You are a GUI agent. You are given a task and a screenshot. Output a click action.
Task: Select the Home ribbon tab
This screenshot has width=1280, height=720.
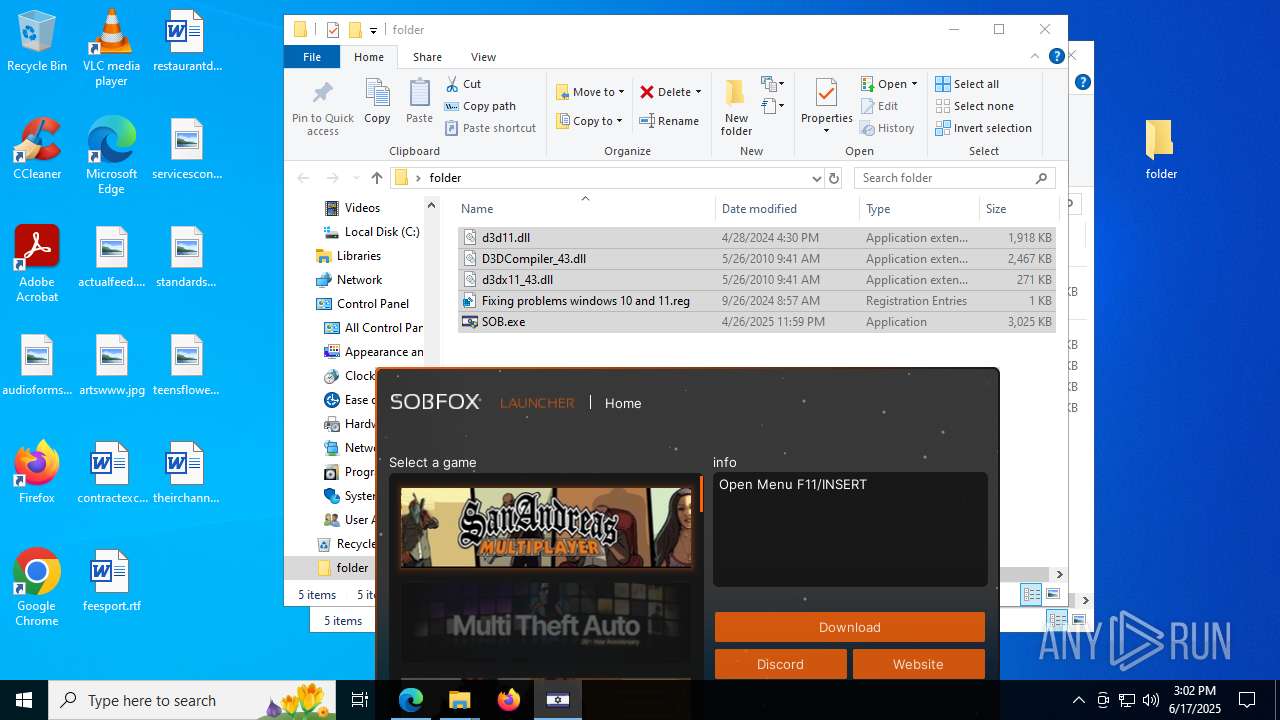click(x=369, y=57)
